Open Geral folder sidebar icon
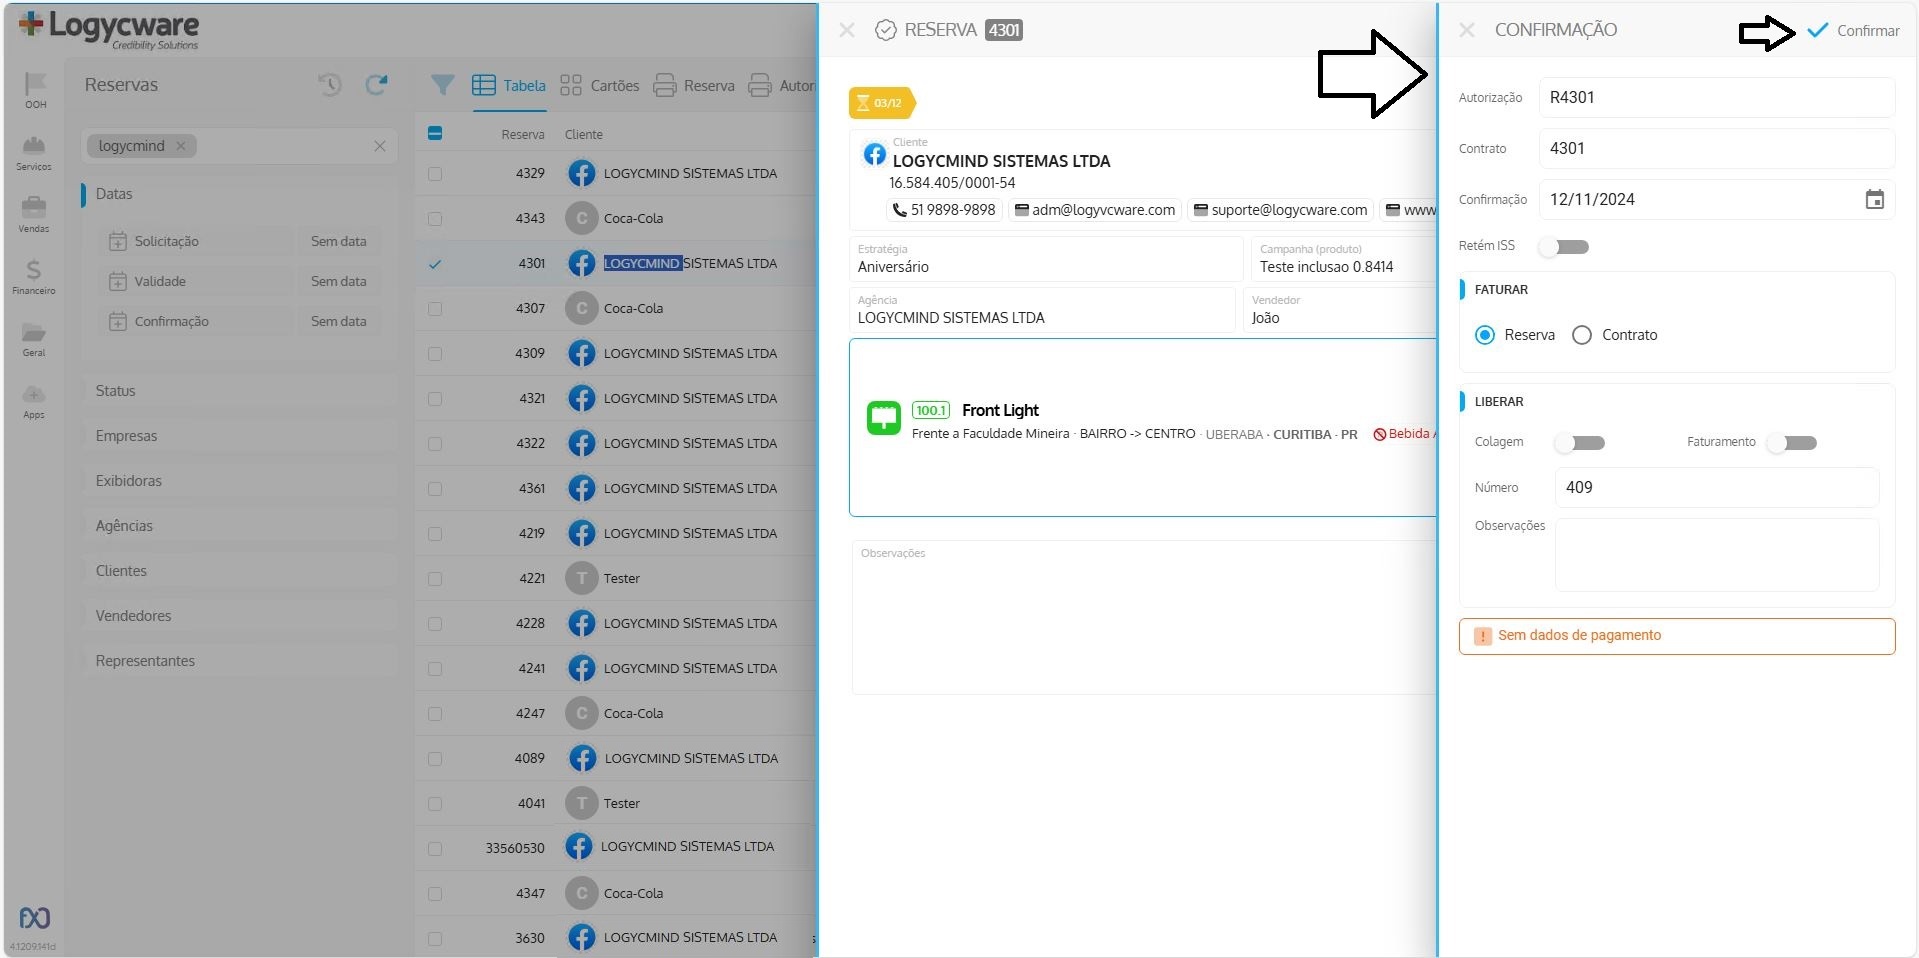1919x958 pixels. click(34, 339)
